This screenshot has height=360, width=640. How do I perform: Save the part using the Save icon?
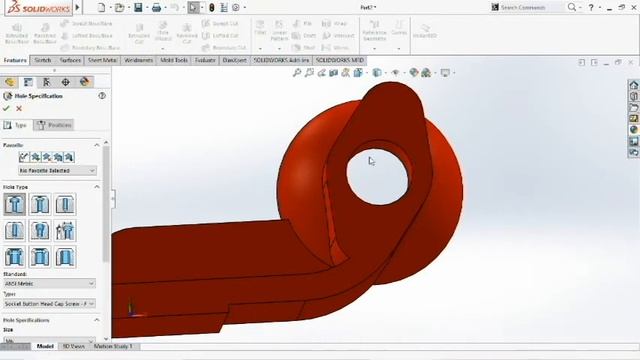click(138, 7)
